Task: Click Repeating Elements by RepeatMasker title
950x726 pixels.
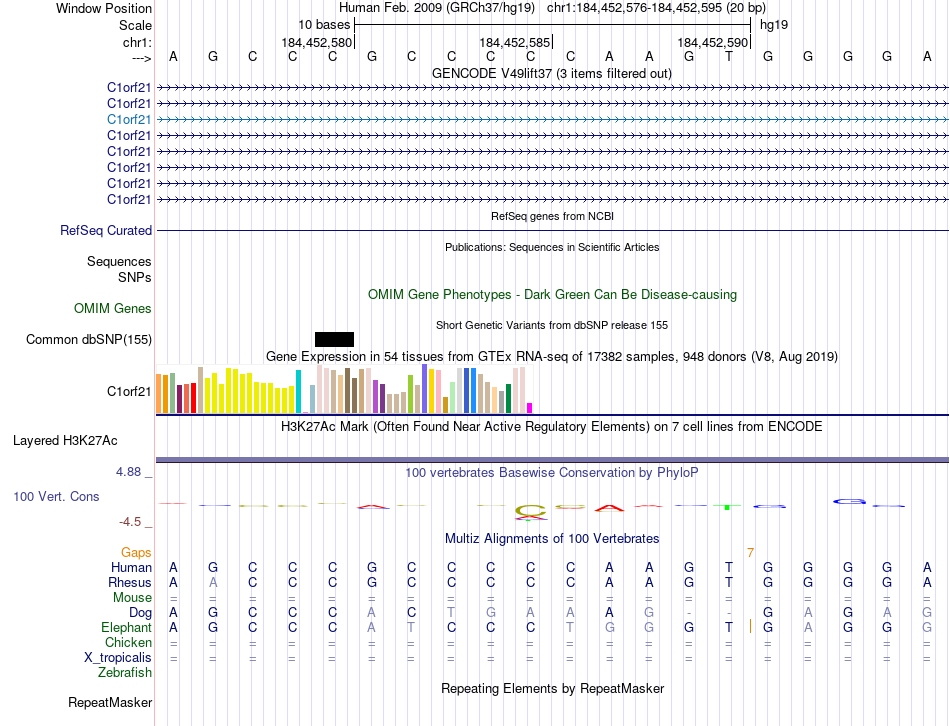Action: click(553, 688)
